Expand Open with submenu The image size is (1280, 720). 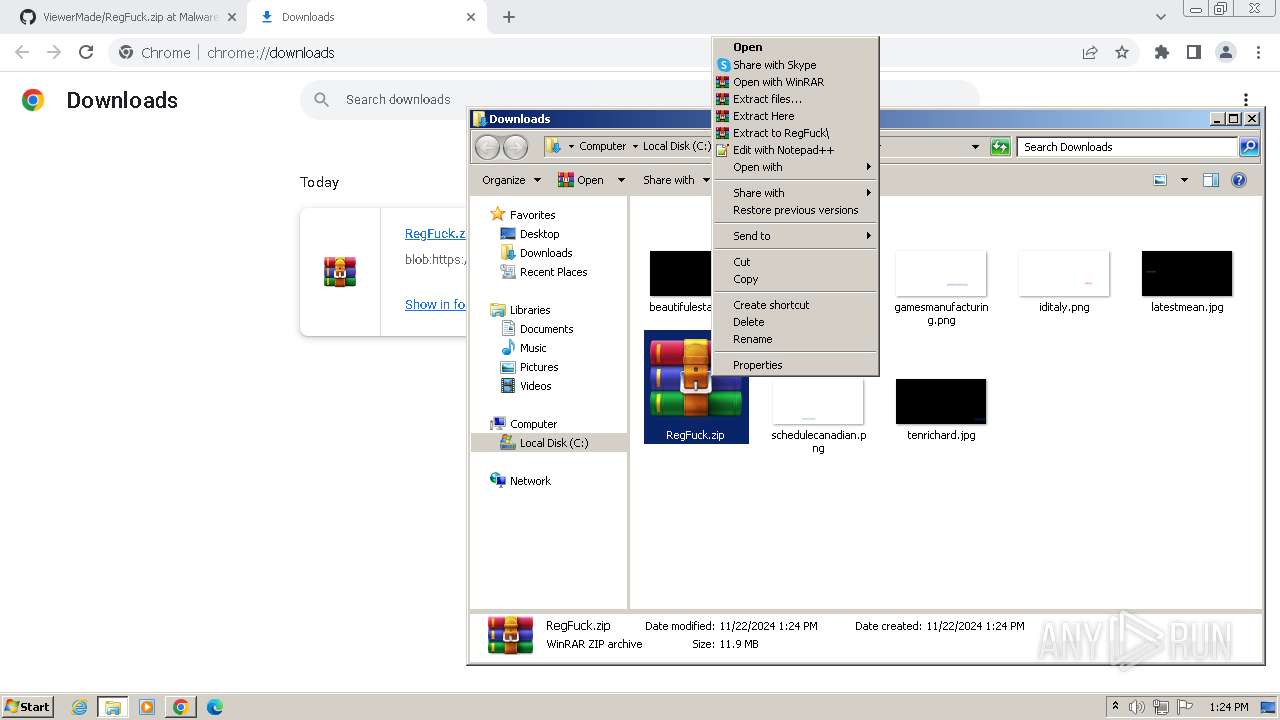(796, 167)
